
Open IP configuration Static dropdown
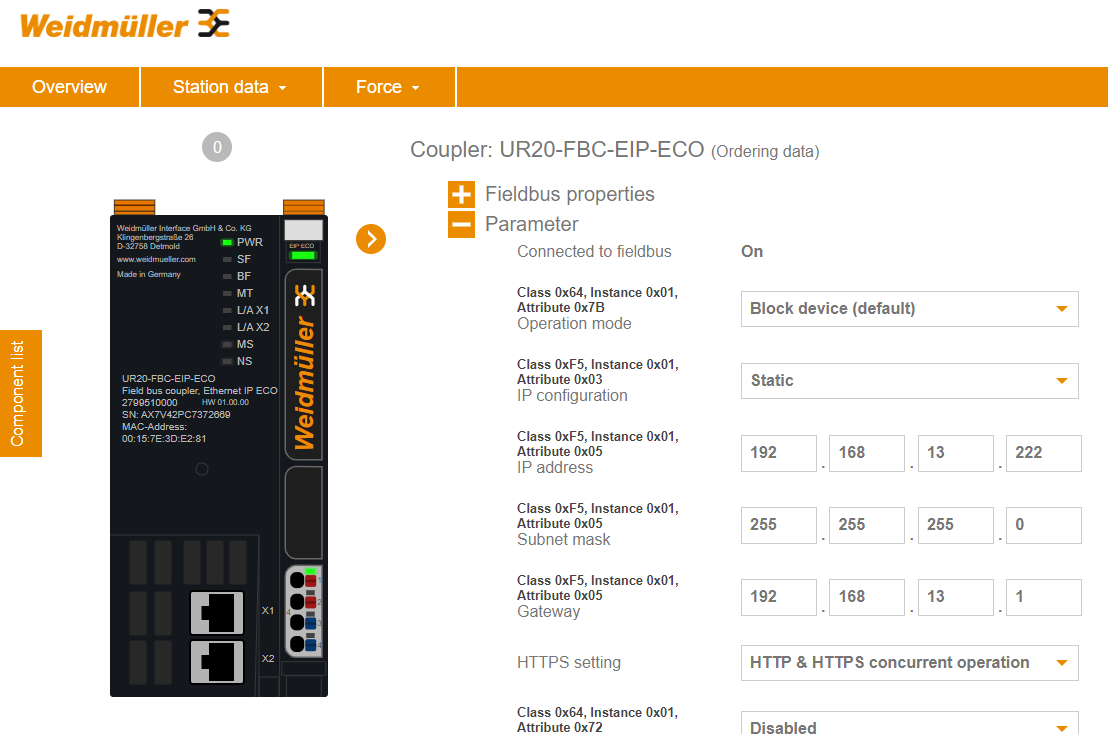click(909, 381)
